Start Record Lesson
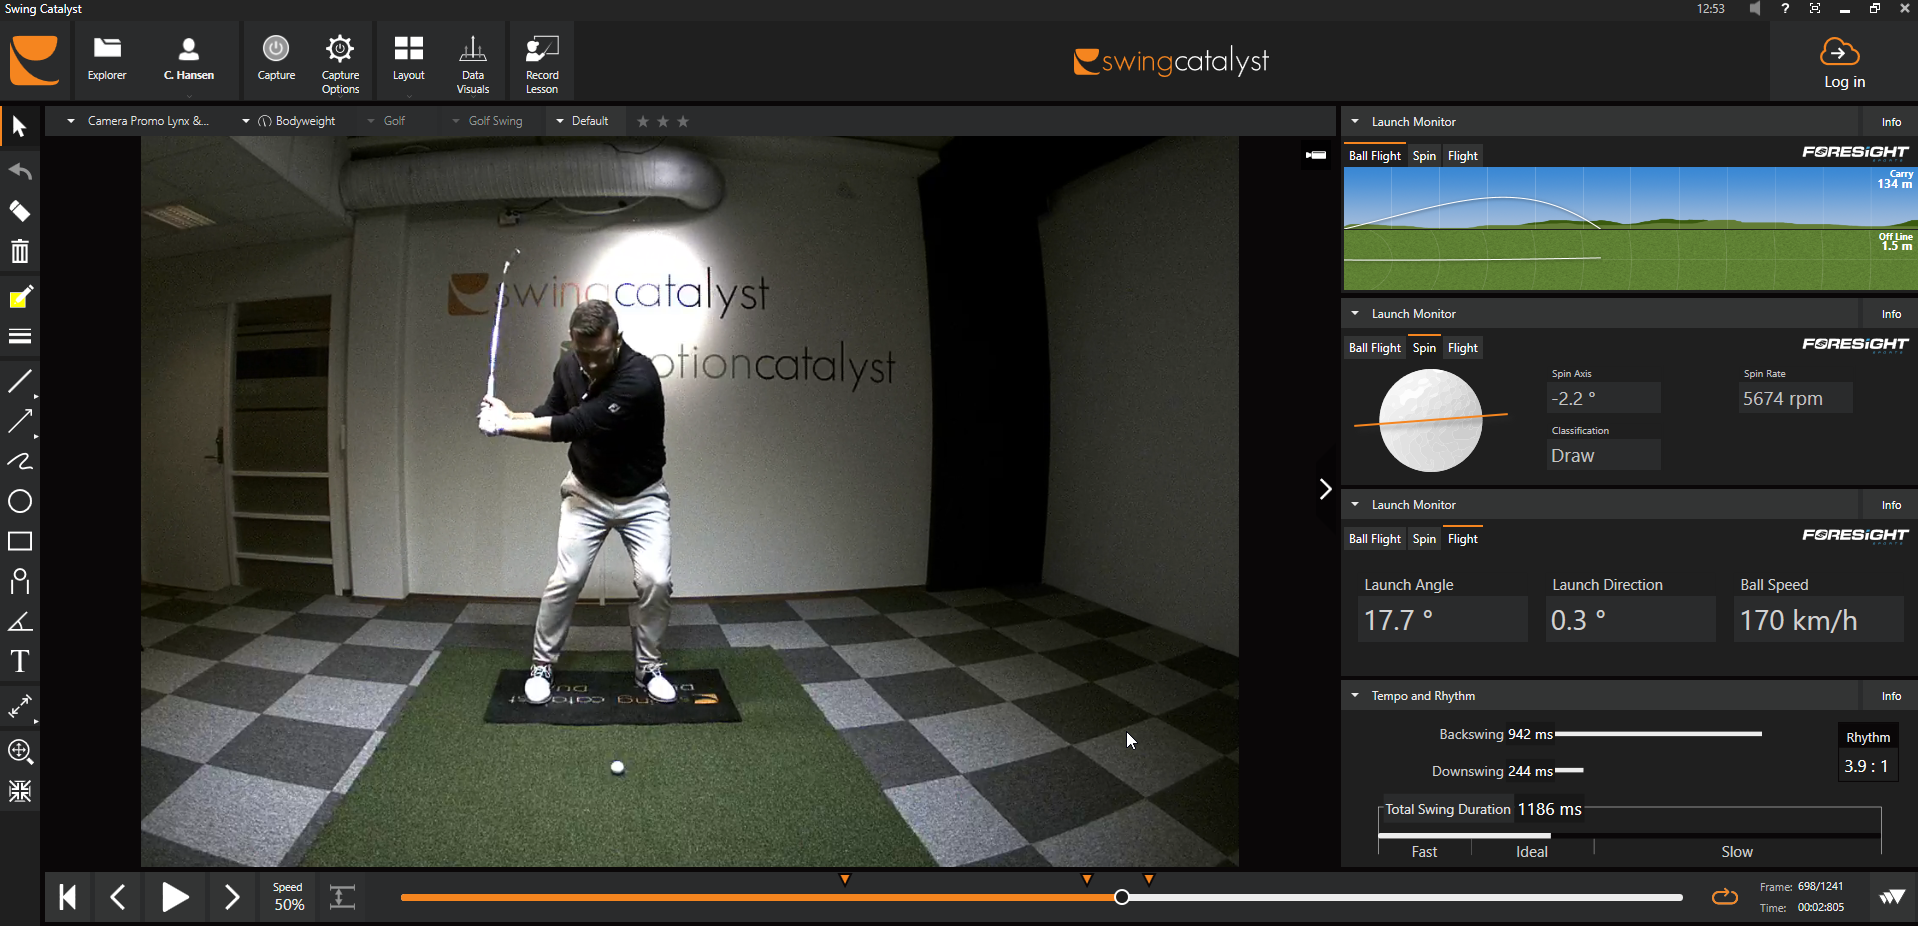Screen dimensions: 1918x926 (x=542, y=65)
